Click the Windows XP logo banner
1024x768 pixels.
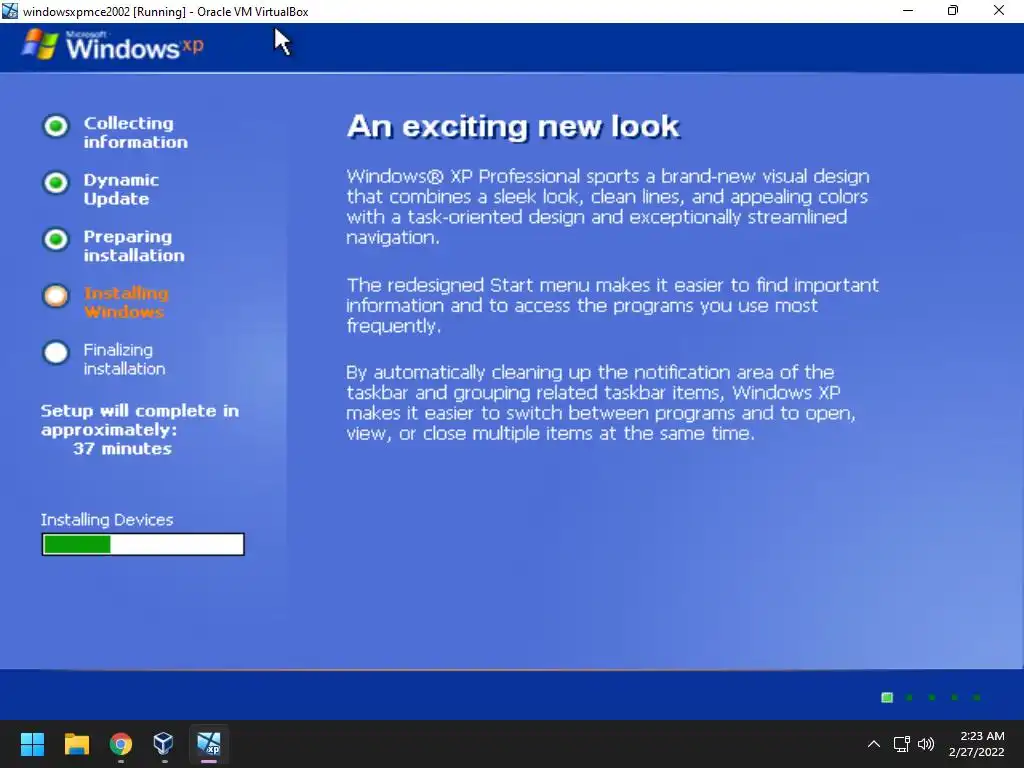[x=112, y=46]
